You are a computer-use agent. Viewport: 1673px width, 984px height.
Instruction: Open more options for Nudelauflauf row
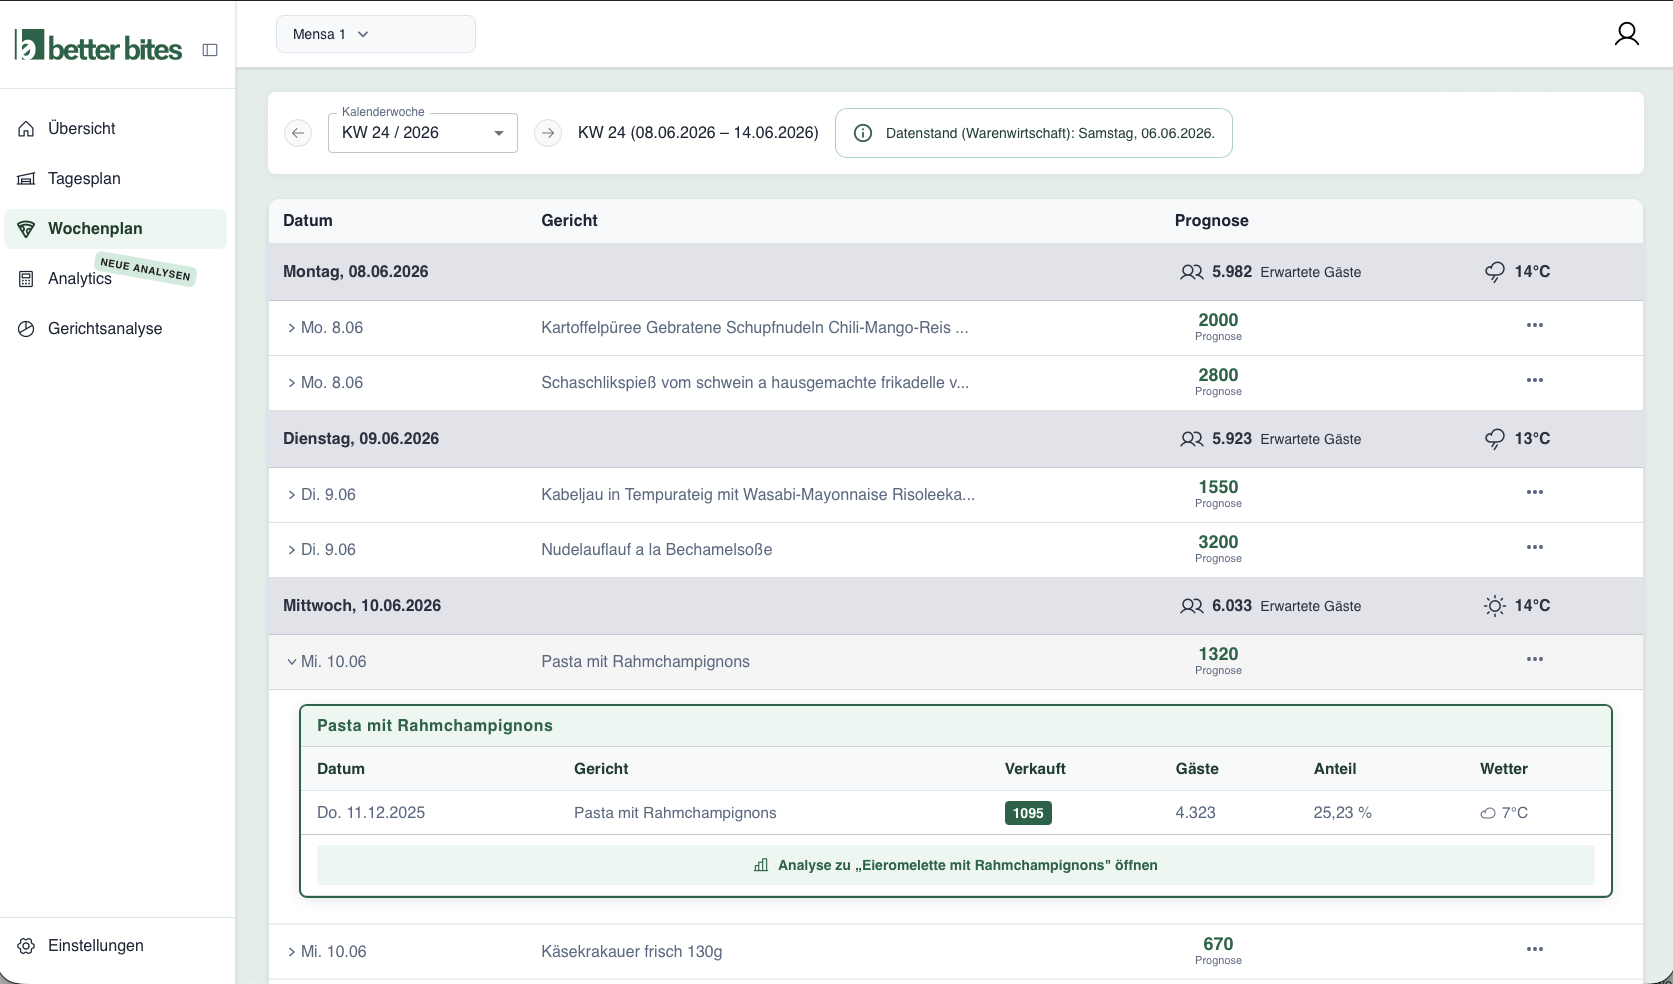click(x=1535, y=547)
